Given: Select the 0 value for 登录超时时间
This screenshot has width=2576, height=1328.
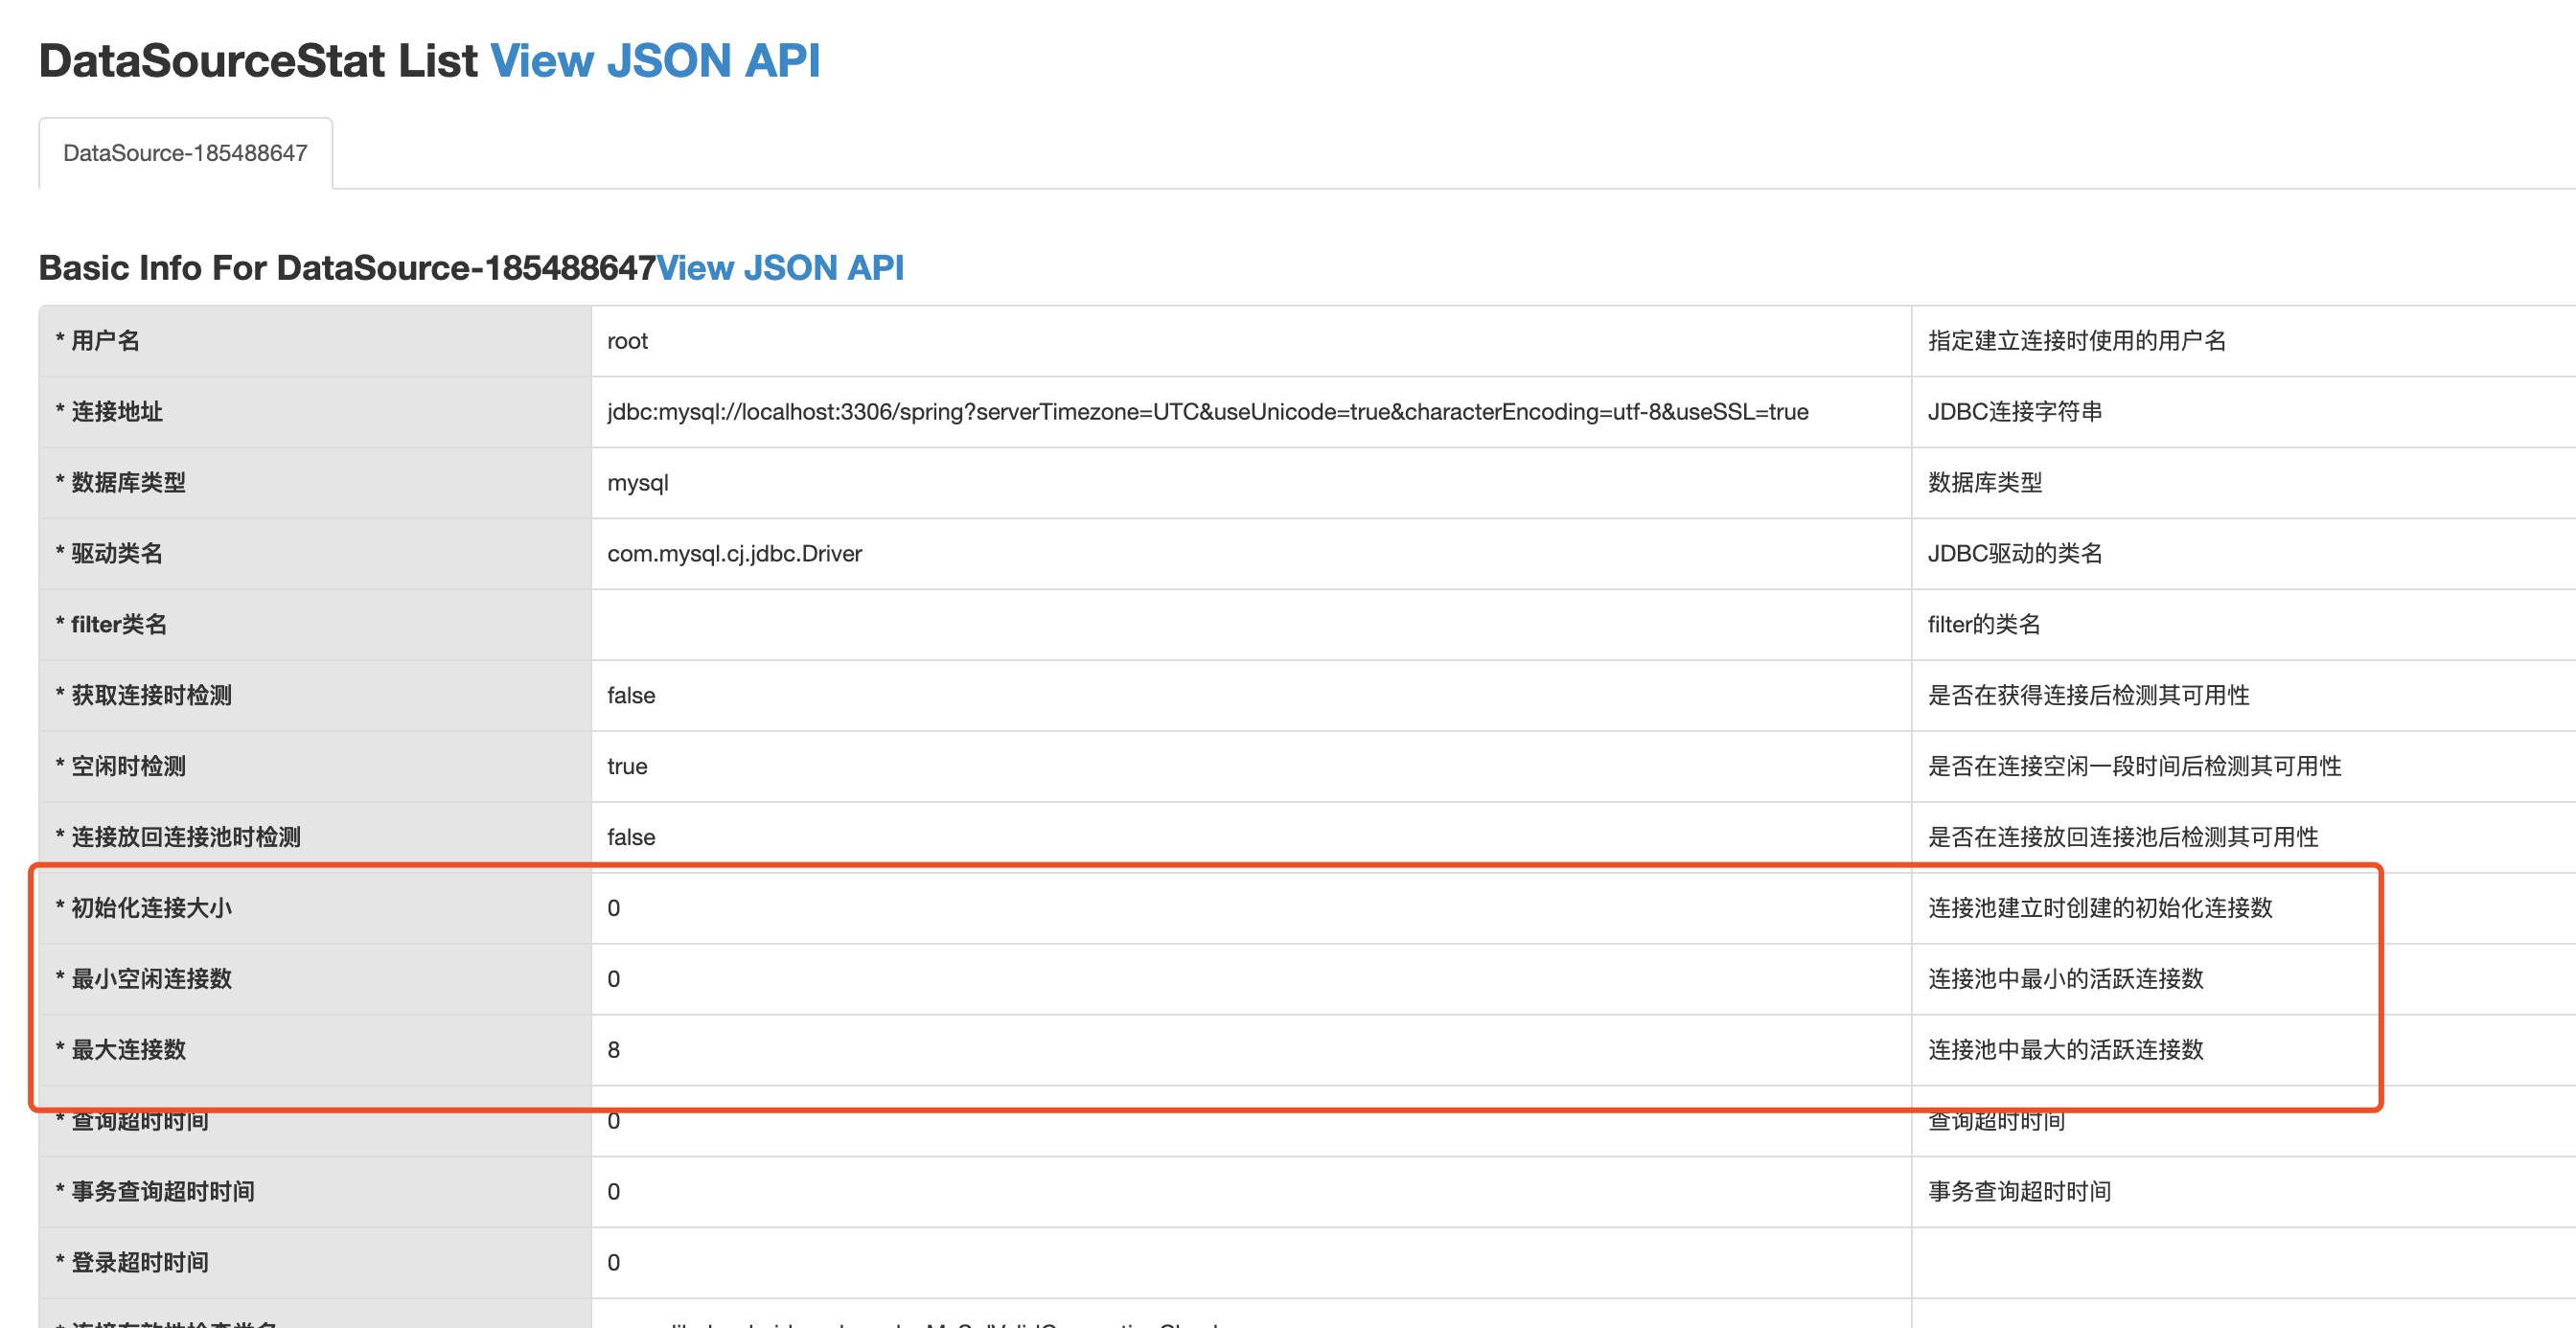Looking at the screenshot, I should (614, 1264).
